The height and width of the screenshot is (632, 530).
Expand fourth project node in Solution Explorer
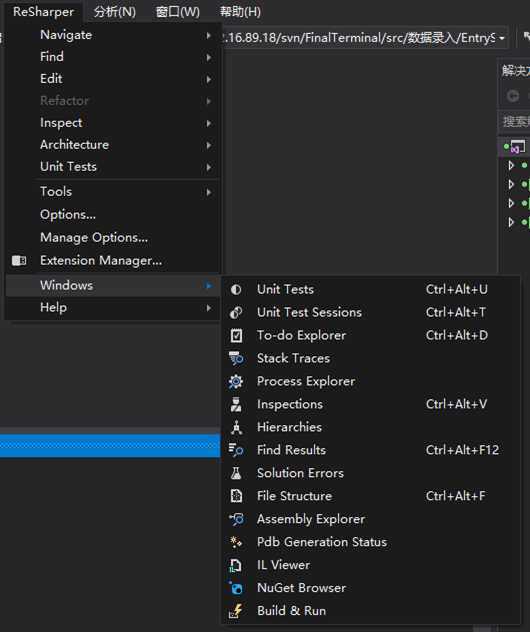pos(511,222)
